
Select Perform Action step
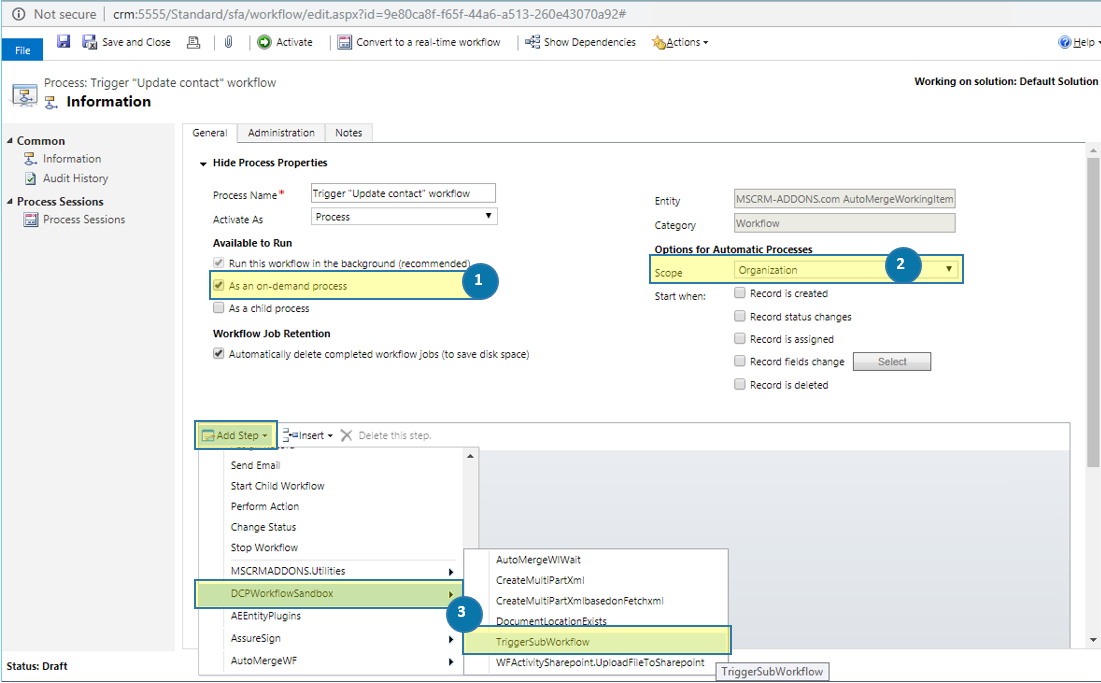click(x=265, y=506)
